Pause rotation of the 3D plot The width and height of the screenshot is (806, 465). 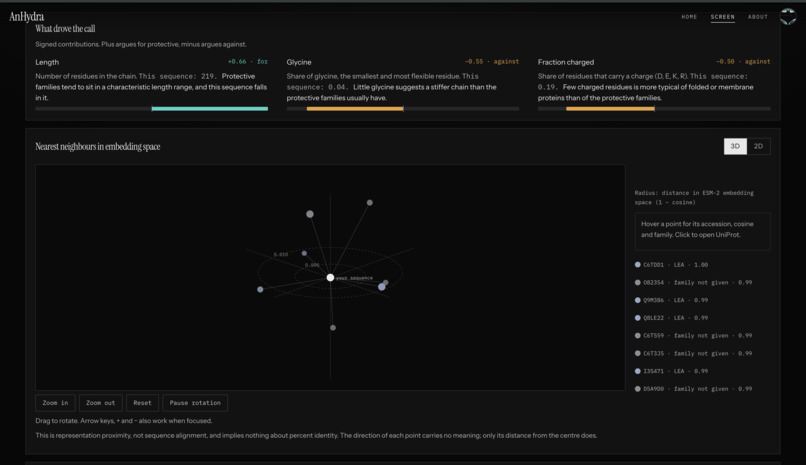[195, 403]
